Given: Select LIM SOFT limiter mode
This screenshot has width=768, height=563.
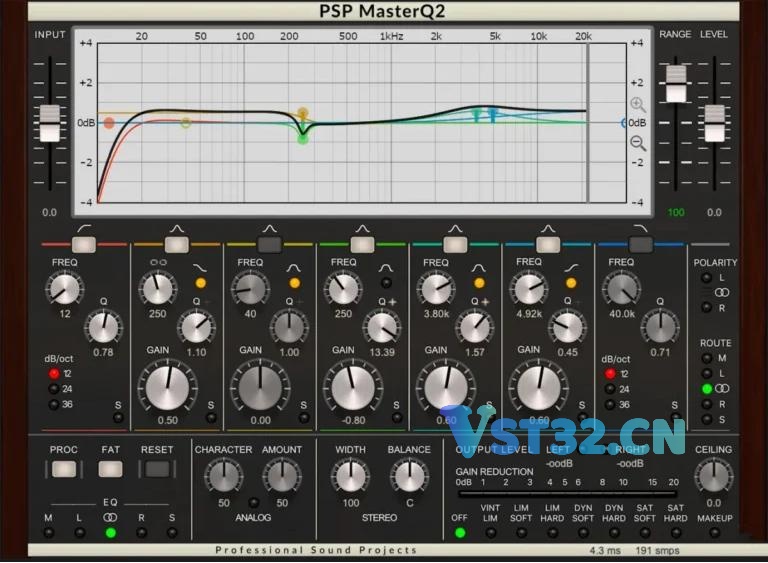Looking at the screenshot, I should pos(521,533).
